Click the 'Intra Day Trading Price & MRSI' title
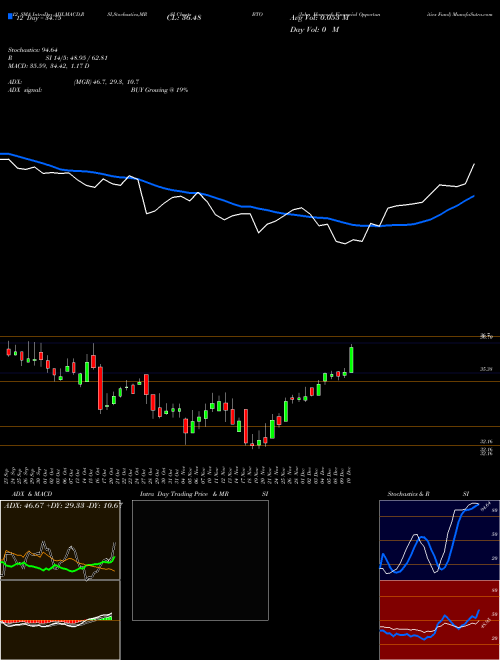 (204, 494)
